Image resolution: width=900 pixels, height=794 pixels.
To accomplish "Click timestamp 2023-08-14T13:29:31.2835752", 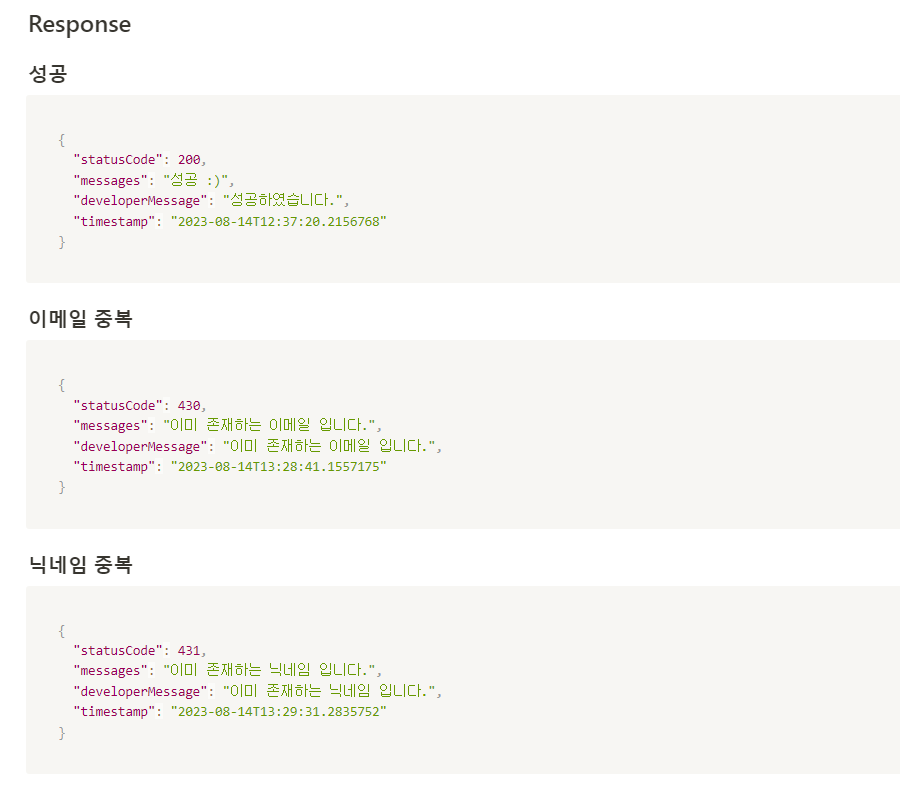I will 278,712.
